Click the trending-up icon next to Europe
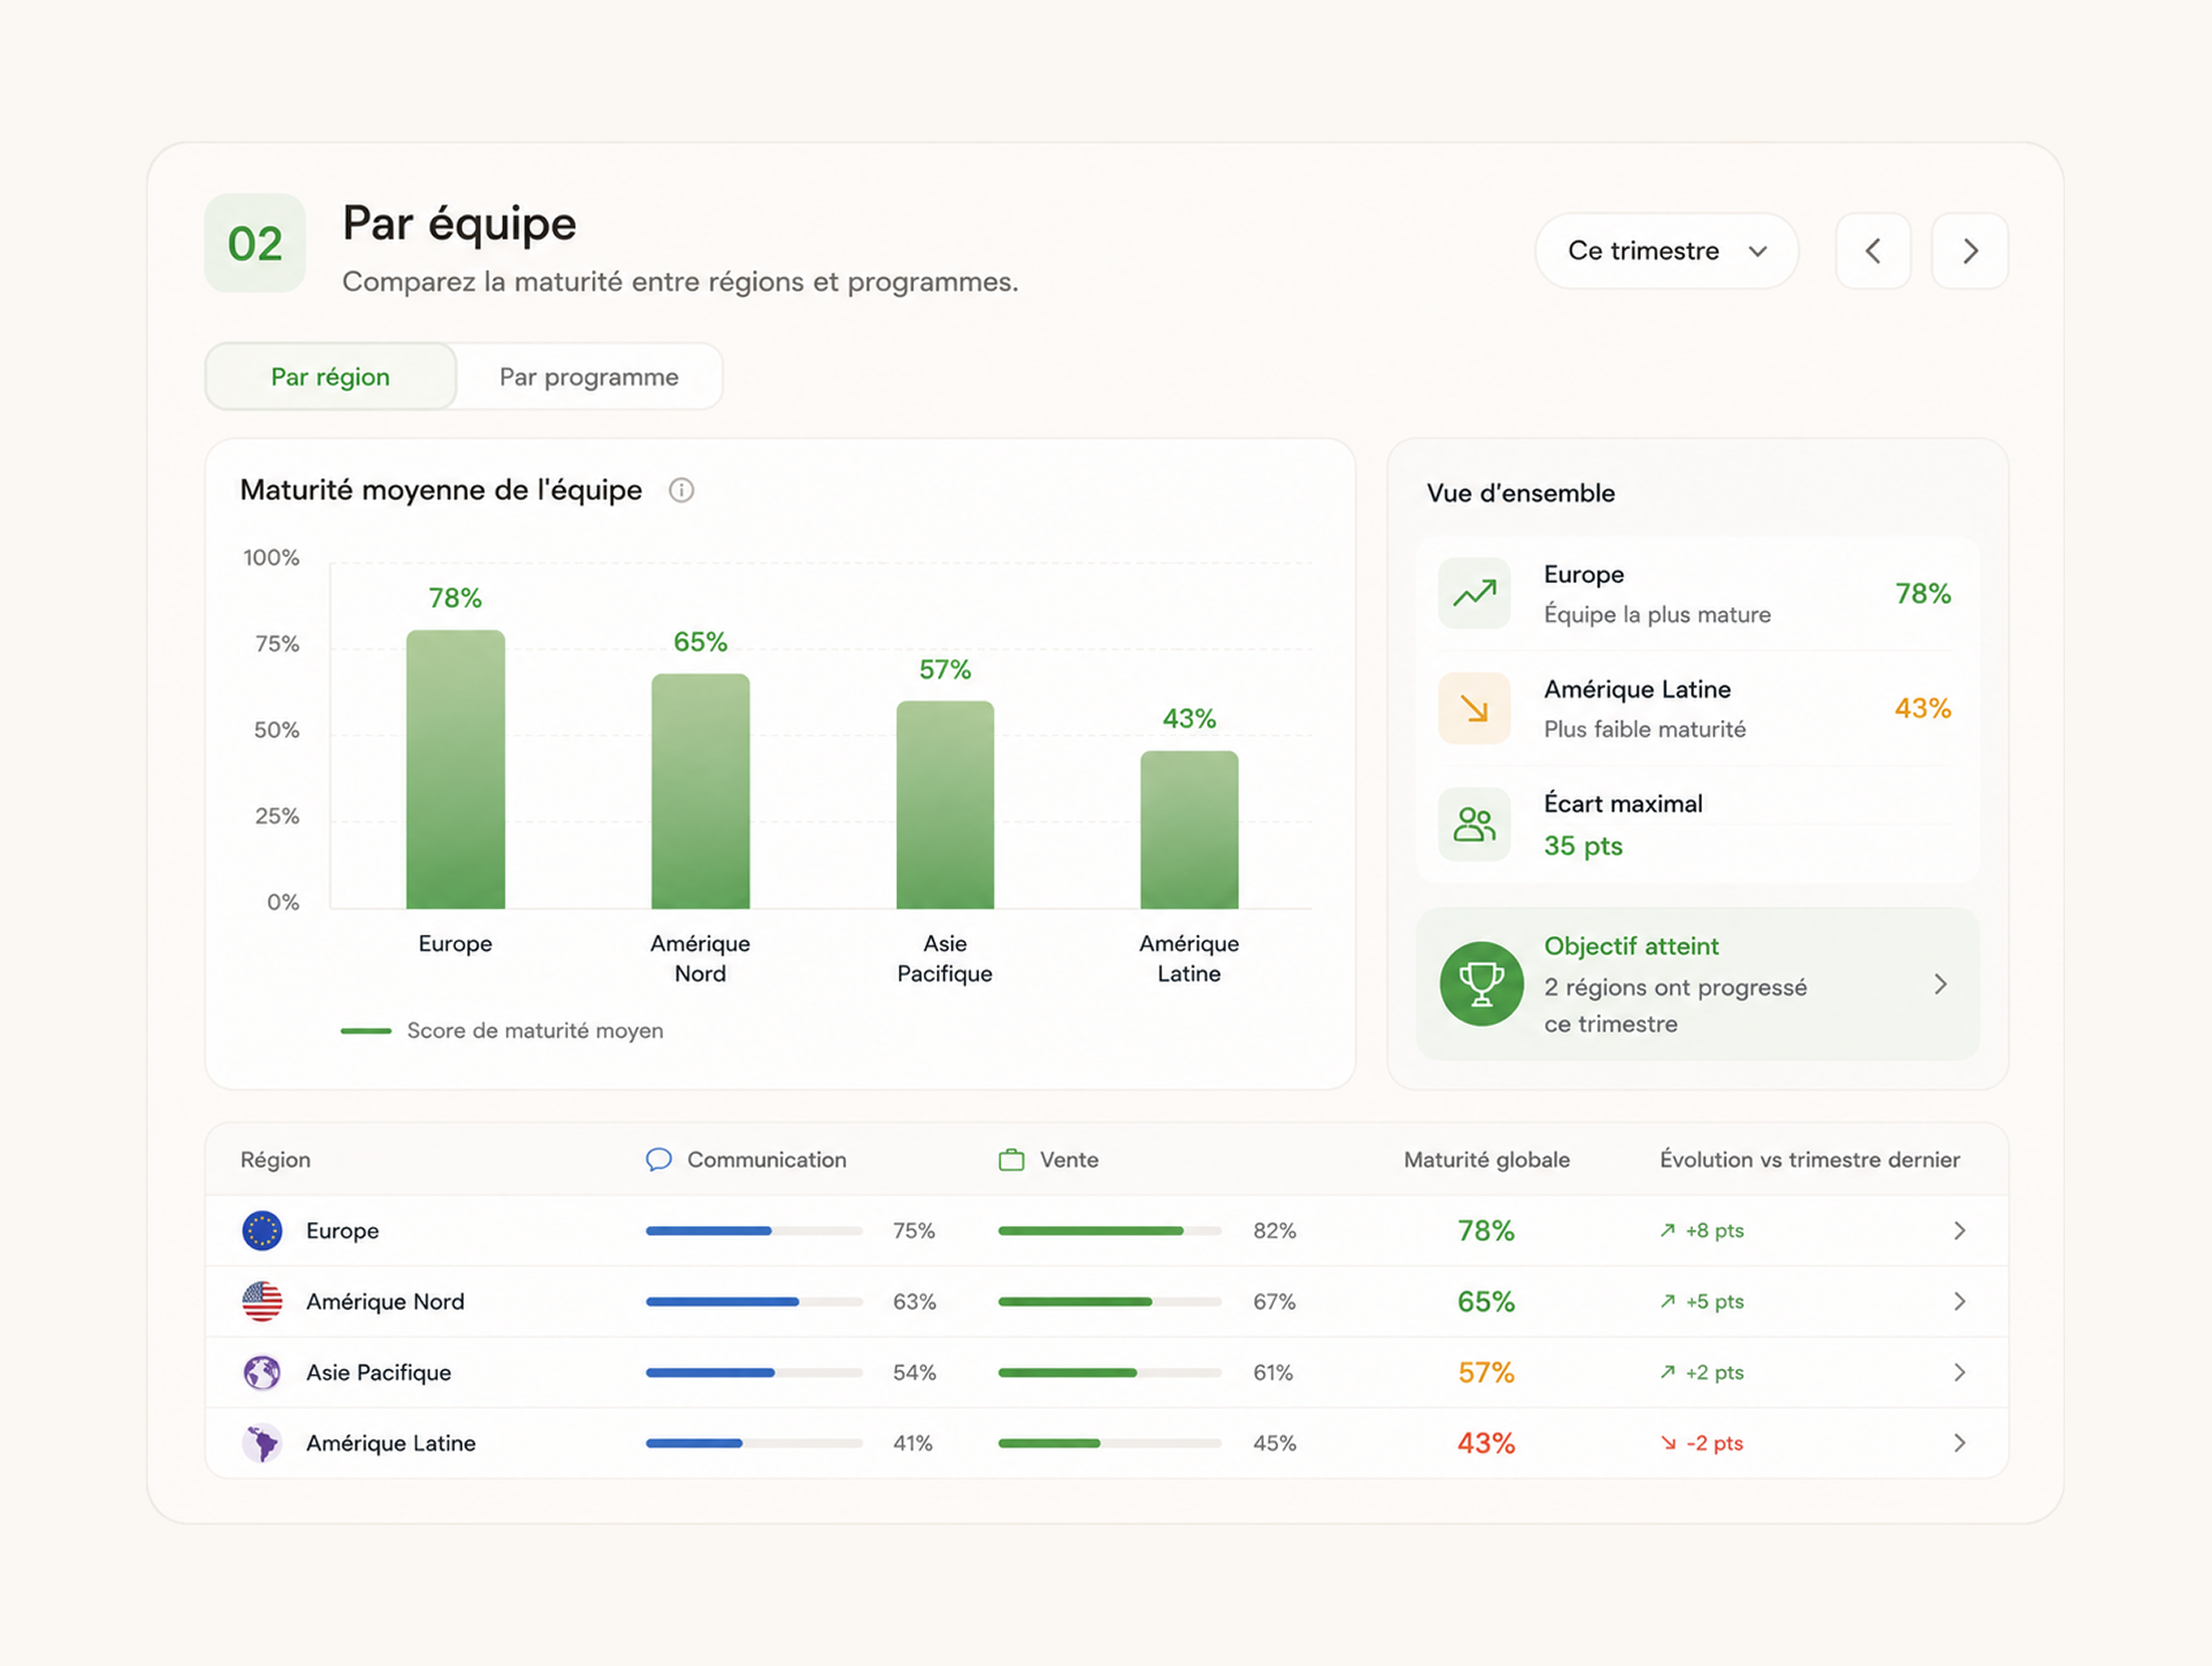The width and height of the screenshot is (2212, 1666). point(1474,593)
